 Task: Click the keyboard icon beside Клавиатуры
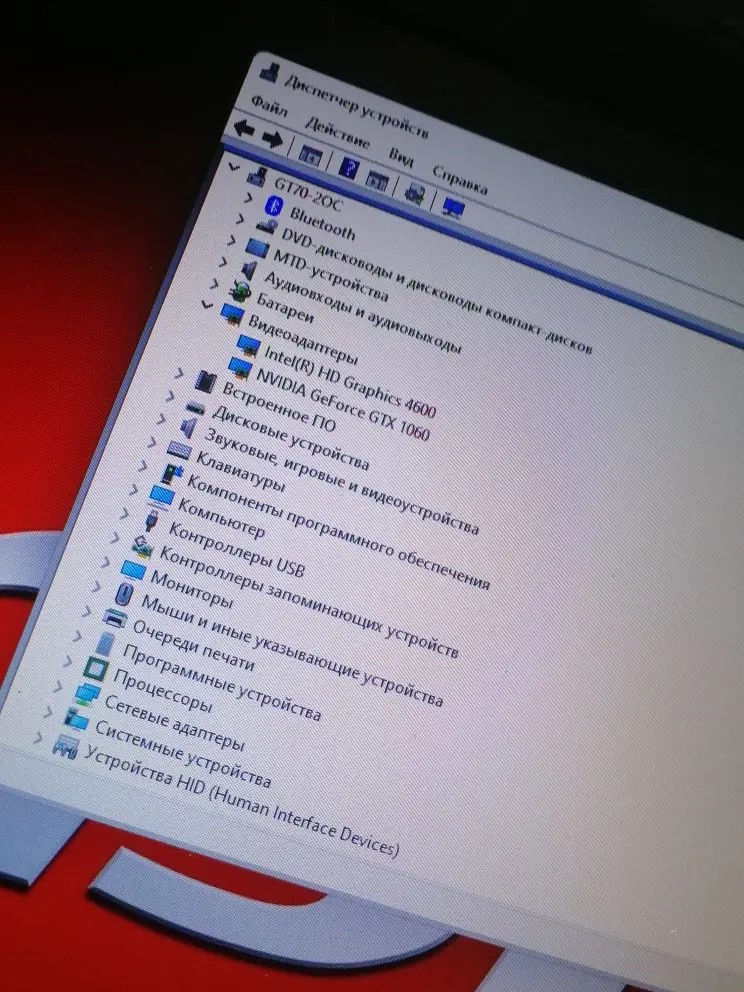tap(179, 450)
